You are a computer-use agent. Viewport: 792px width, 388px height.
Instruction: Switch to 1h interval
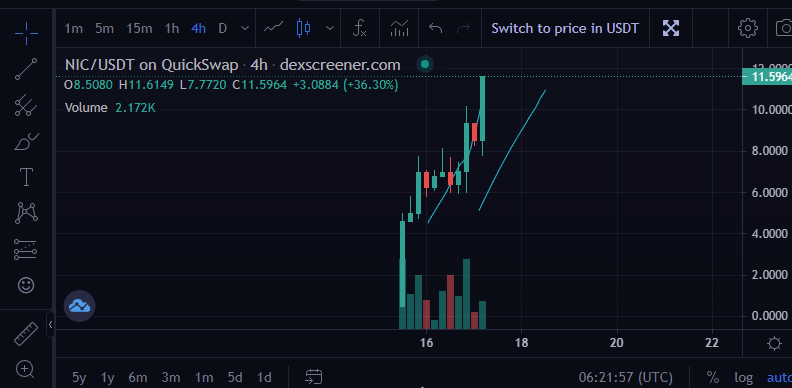point(172,28)
